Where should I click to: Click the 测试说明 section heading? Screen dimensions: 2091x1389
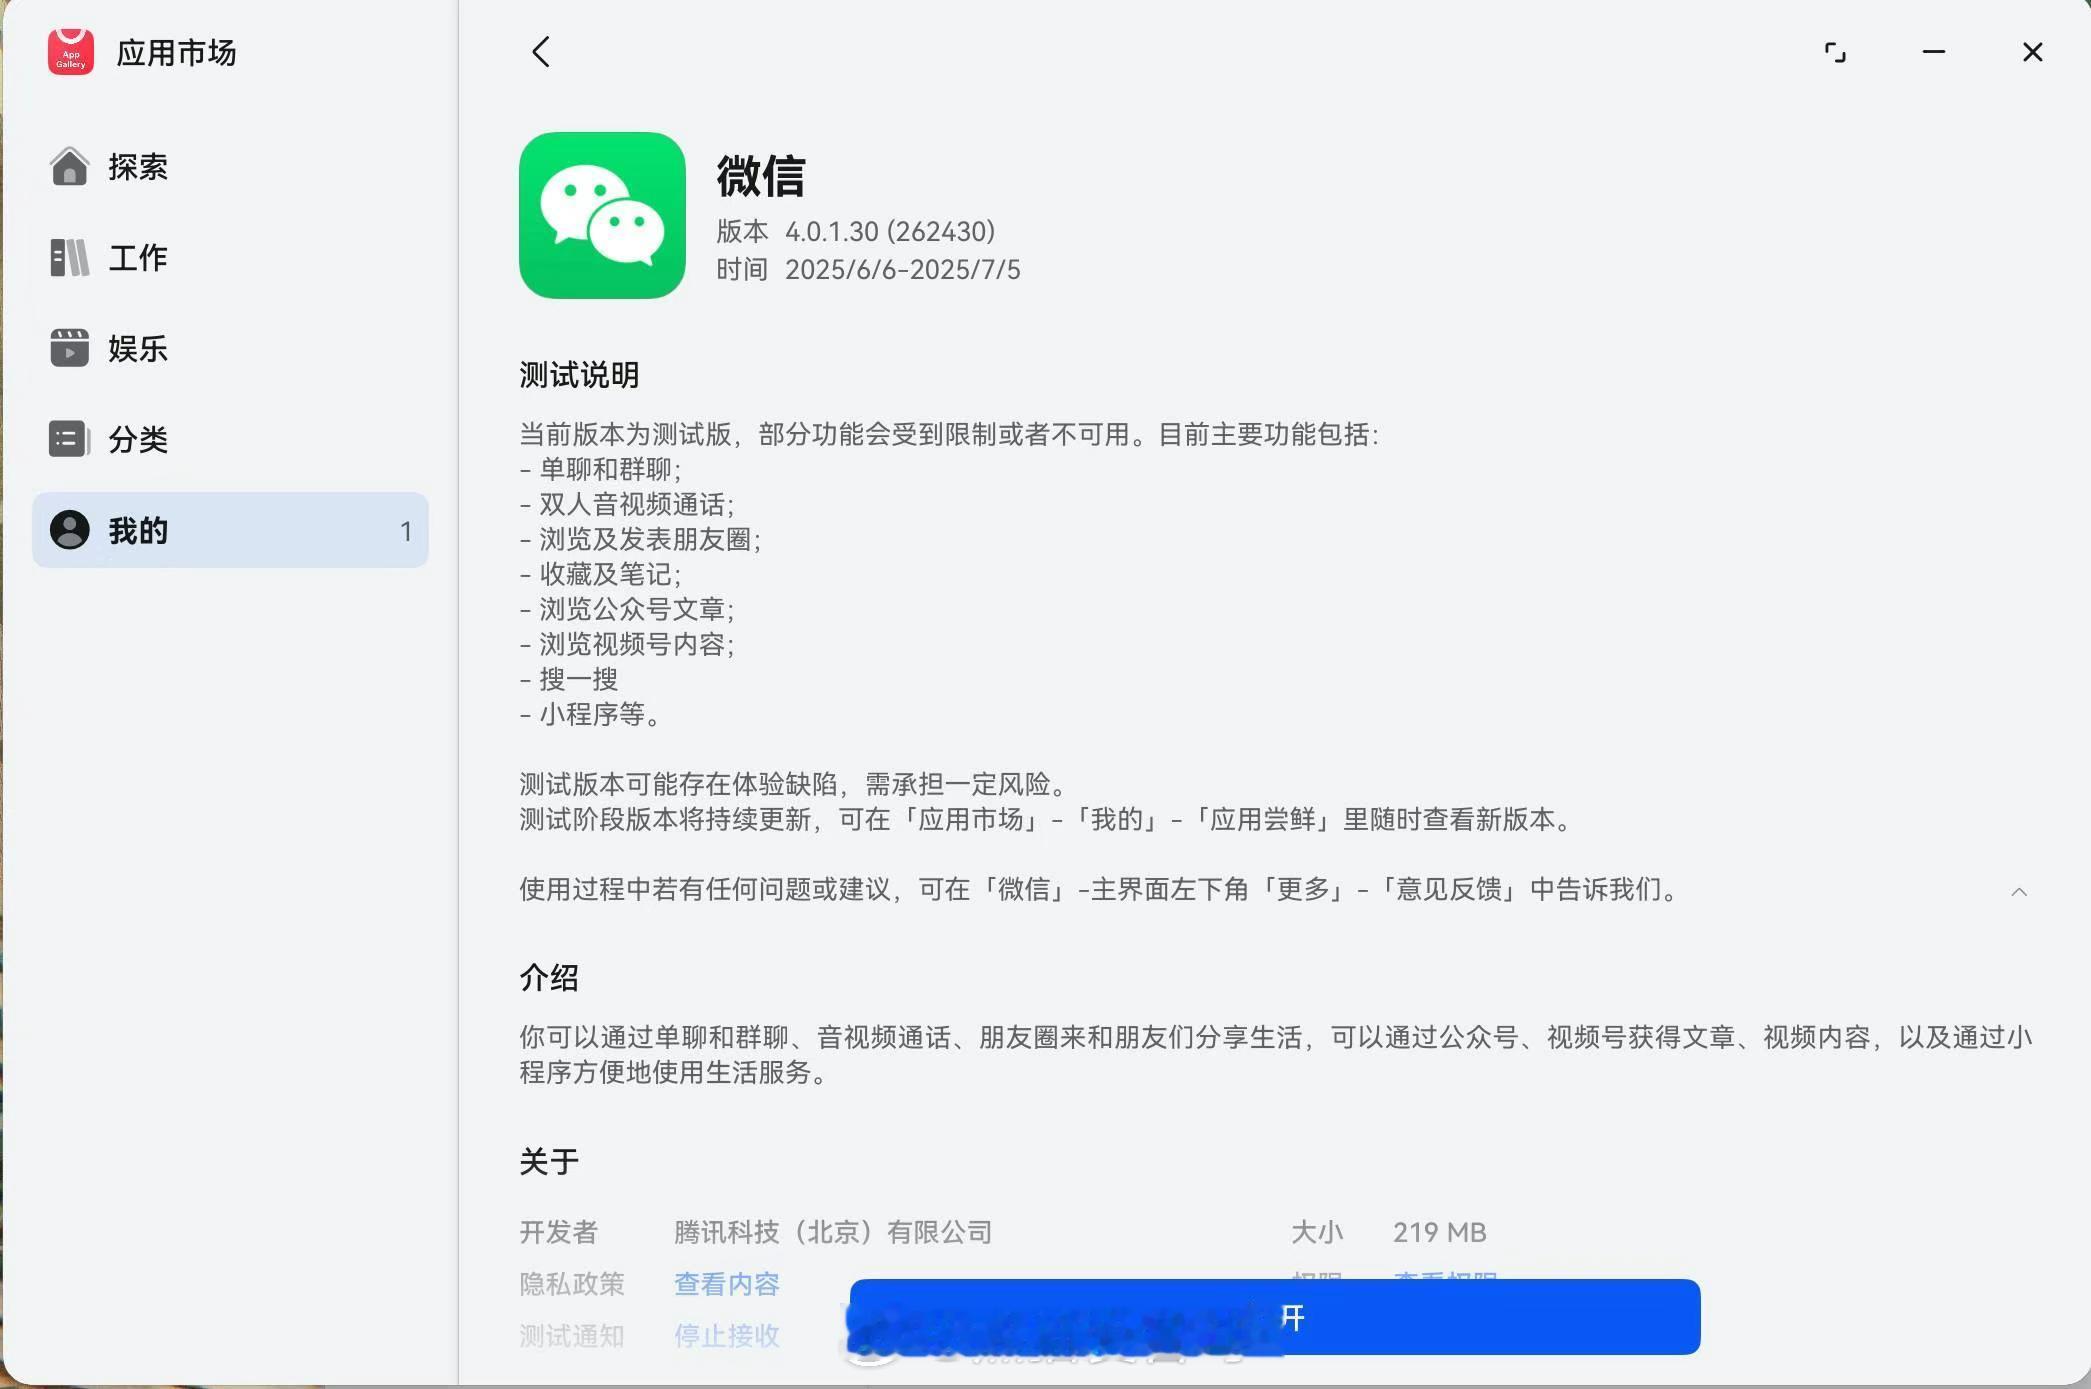pos(579,375)
